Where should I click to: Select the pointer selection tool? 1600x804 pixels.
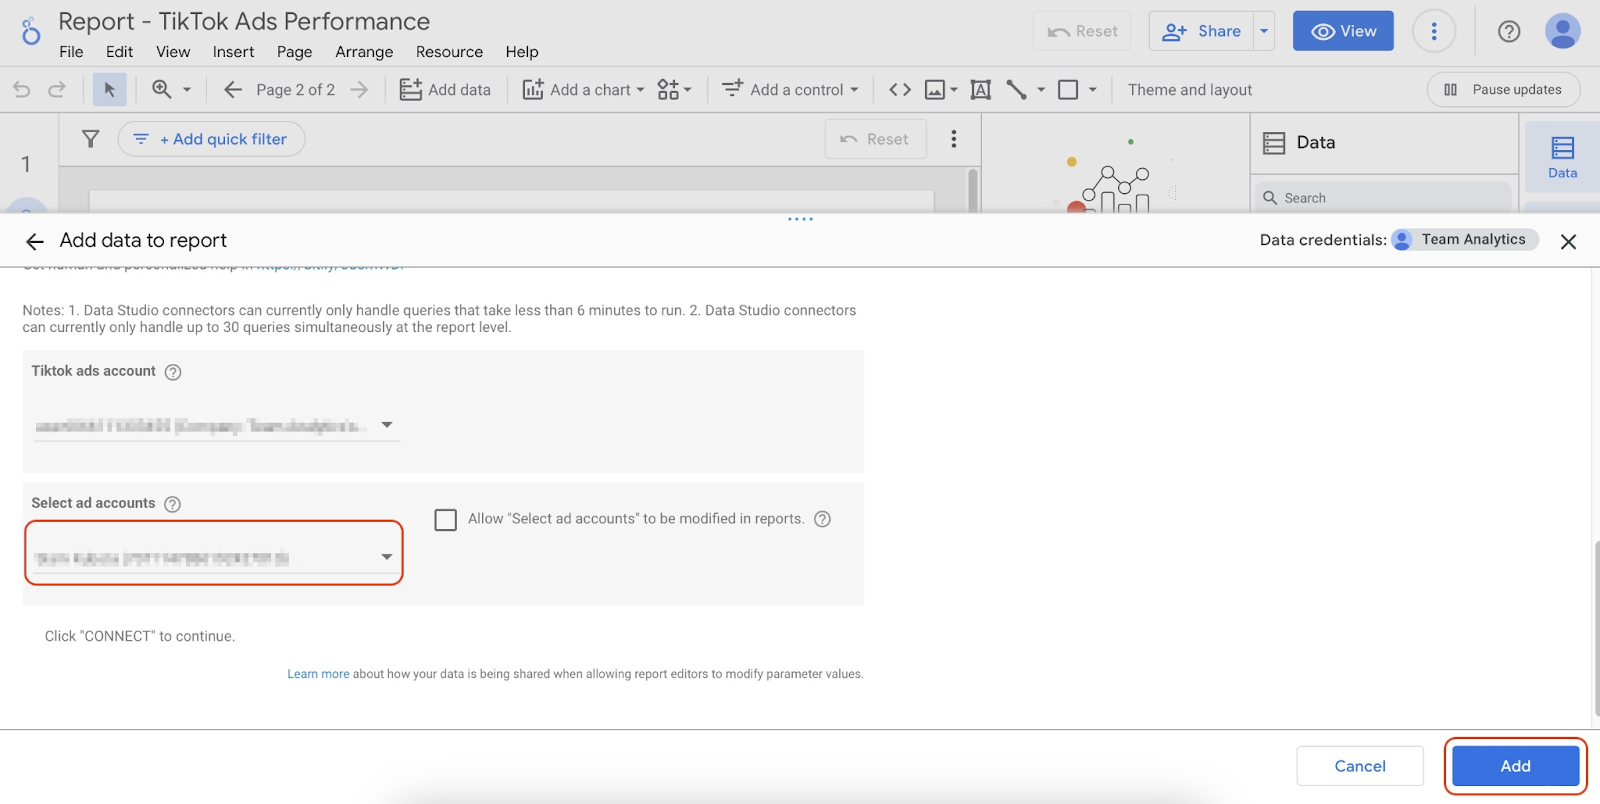tap(109, 90)
